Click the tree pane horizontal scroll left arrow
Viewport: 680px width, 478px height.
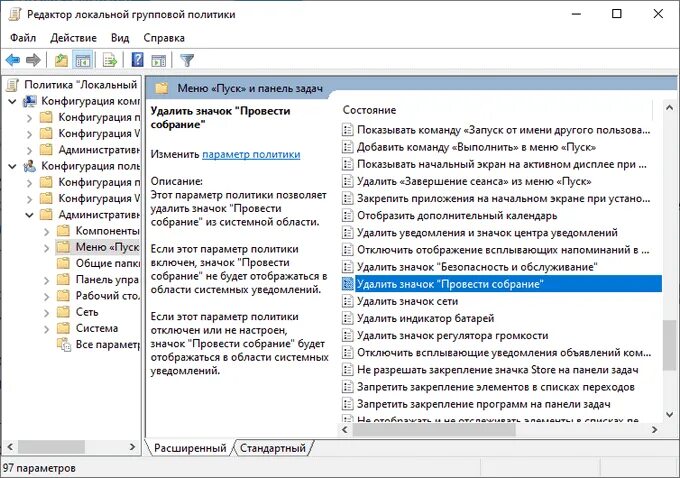coord(10,446)
